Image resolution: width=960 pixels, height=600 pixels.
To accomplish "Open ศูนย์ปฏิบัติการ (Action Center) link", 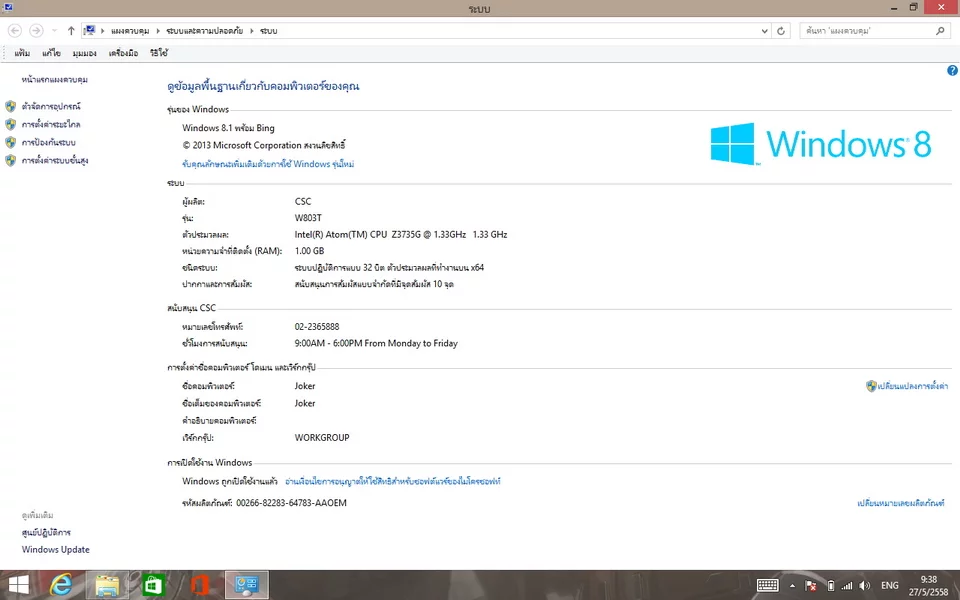I will click(x=46, y=533).
